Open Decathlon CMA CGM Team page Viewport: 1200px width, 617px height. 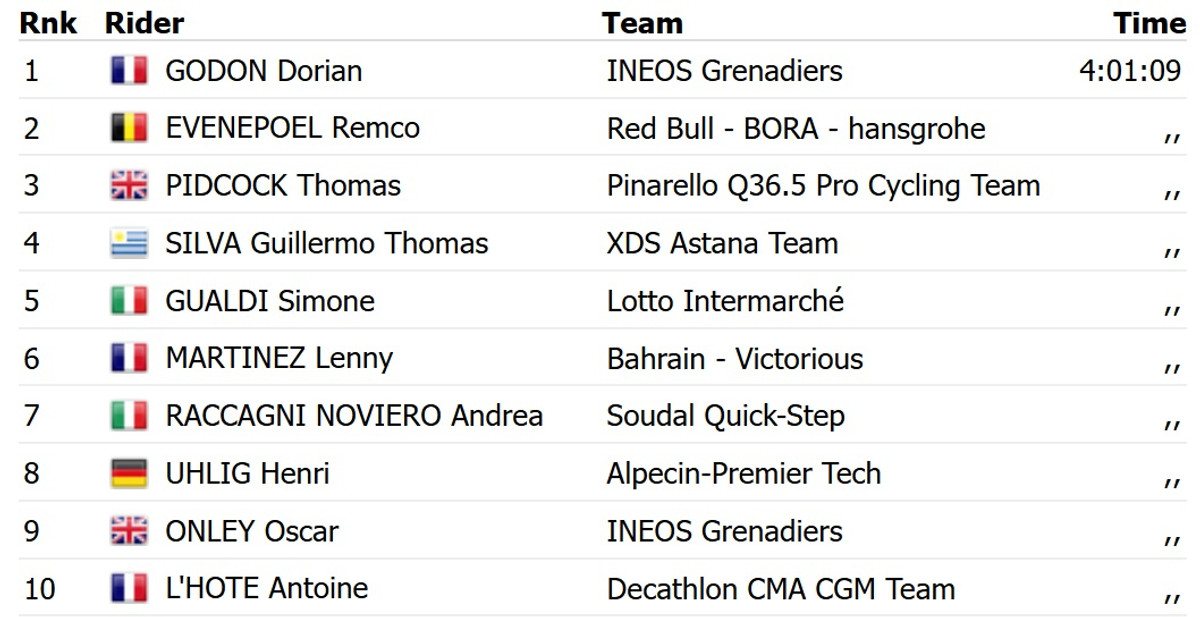[x=780, y=589]
